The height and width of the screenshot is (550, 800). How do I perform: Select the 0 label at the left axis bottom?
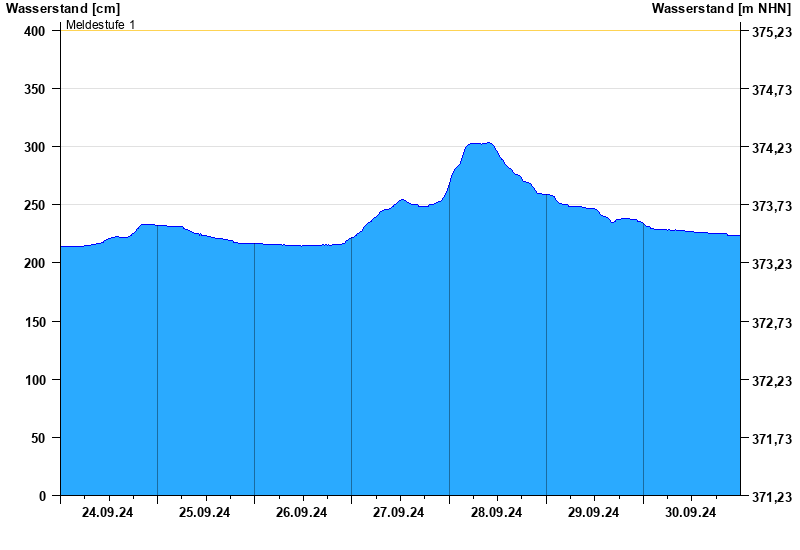pyautogui.click(x=42, y=496)
